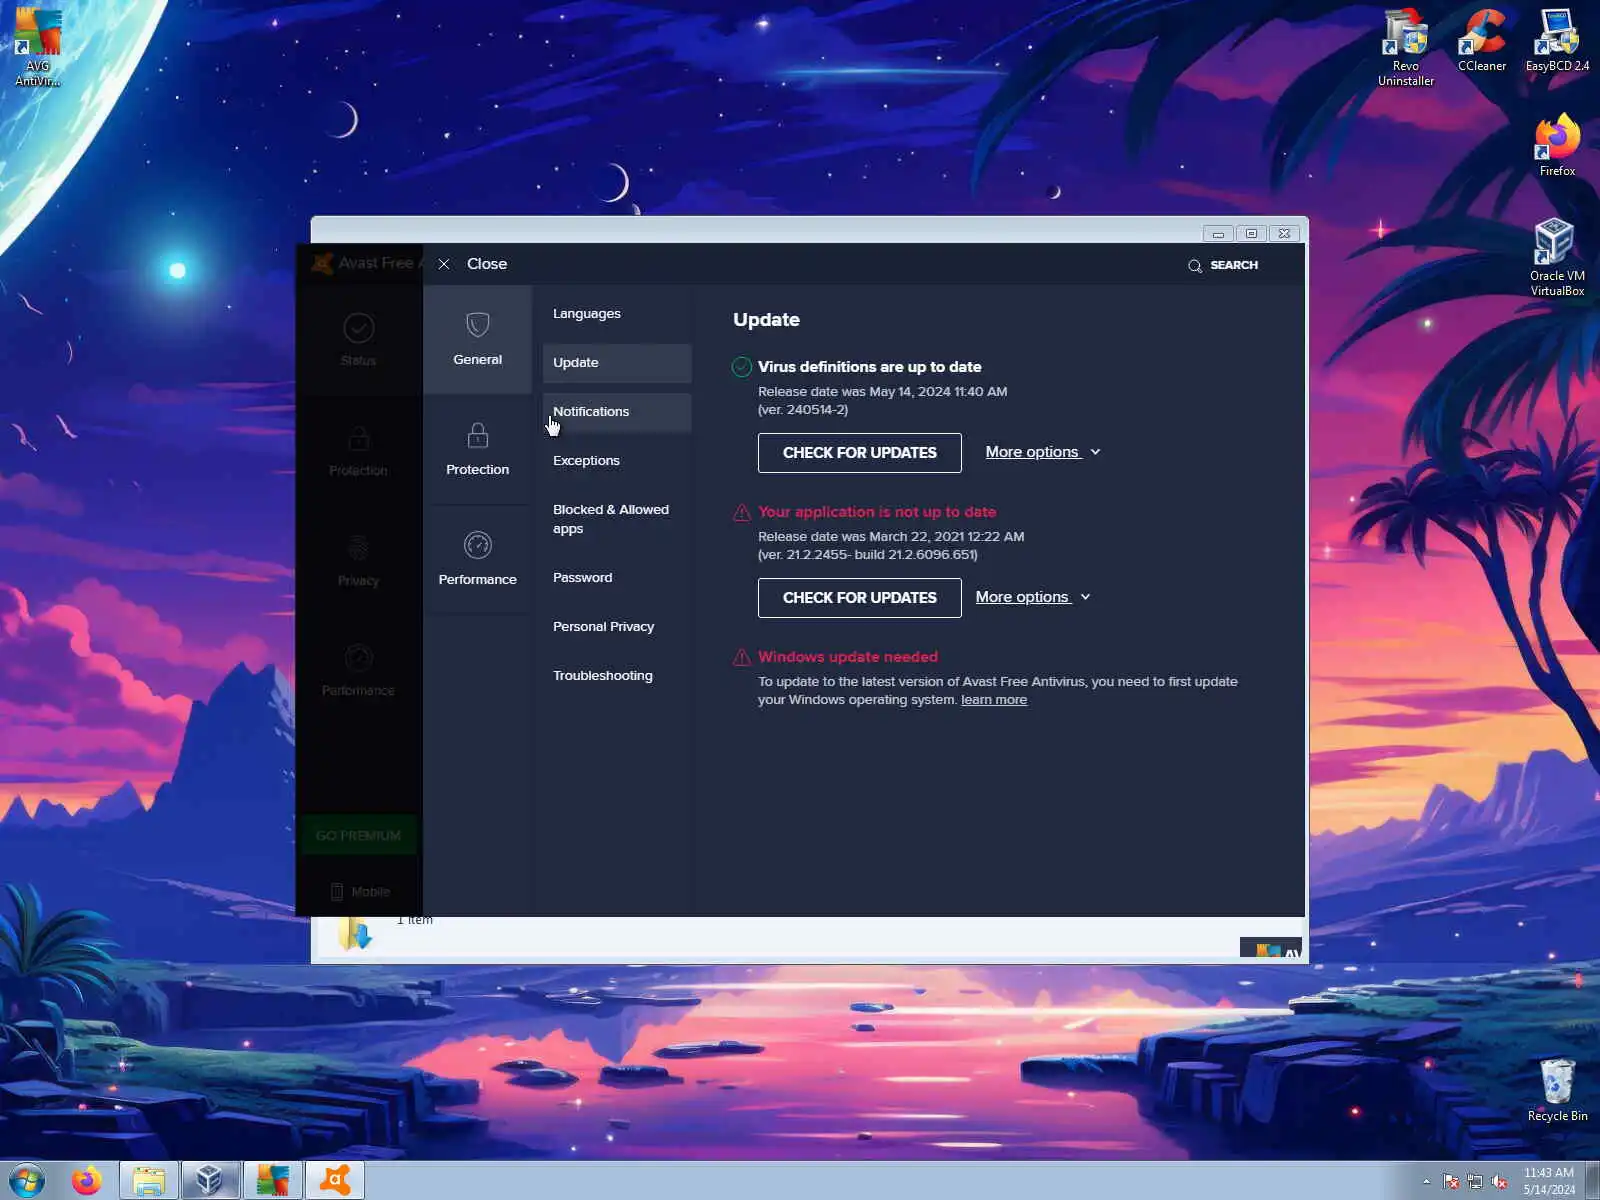Select the General settings category

point(477,339)
